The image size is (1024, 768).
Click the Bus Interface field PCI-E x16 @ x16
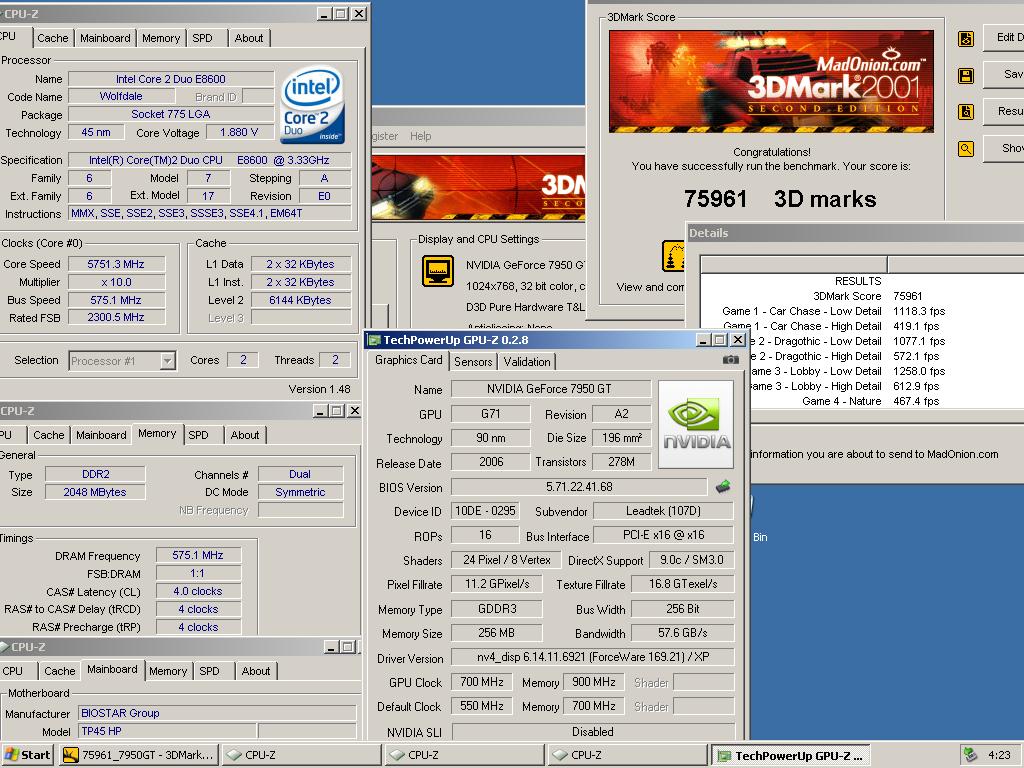click(663, 535)
